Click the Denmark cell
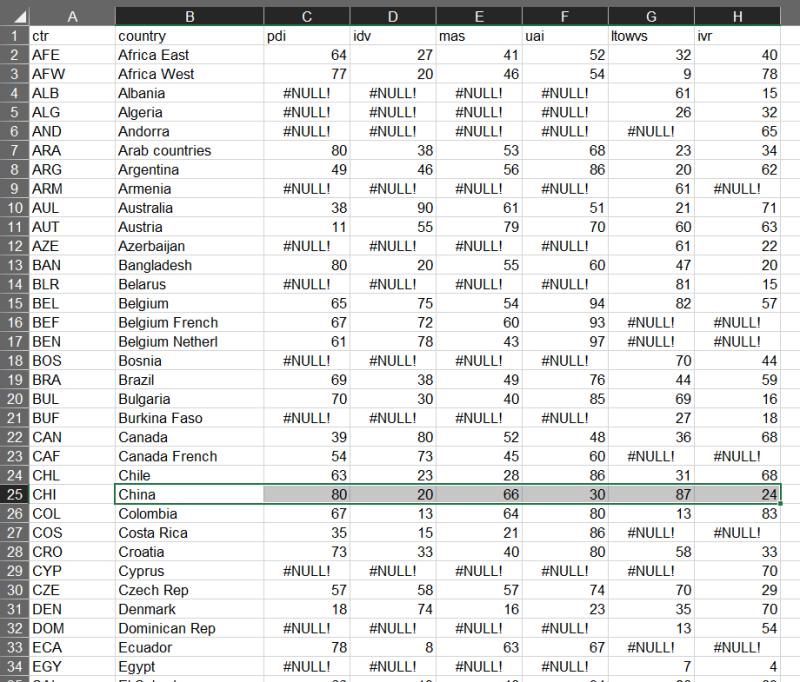Viewport: 800px width, 682px height. click(189, 609)
